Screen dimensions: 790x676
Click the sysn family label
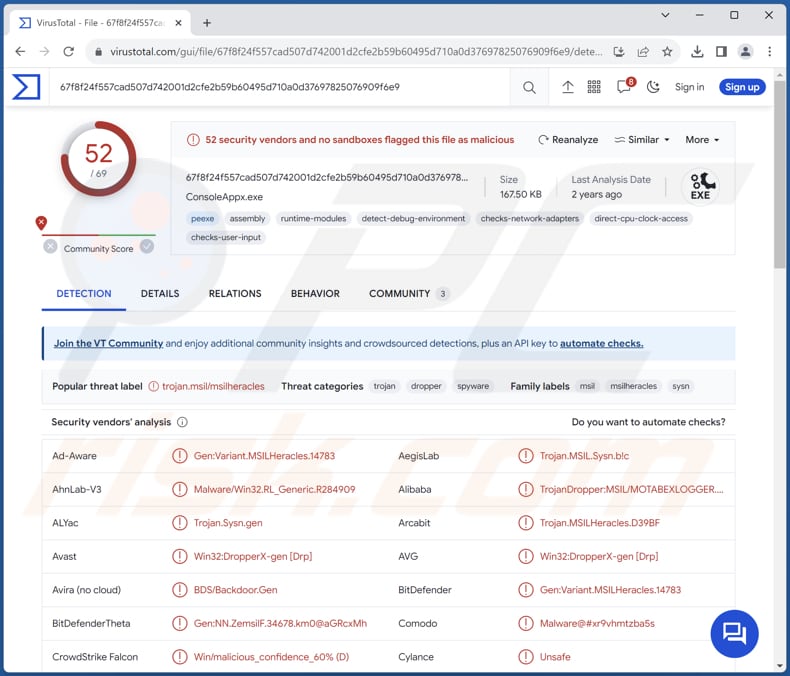(x=681, y=386)
